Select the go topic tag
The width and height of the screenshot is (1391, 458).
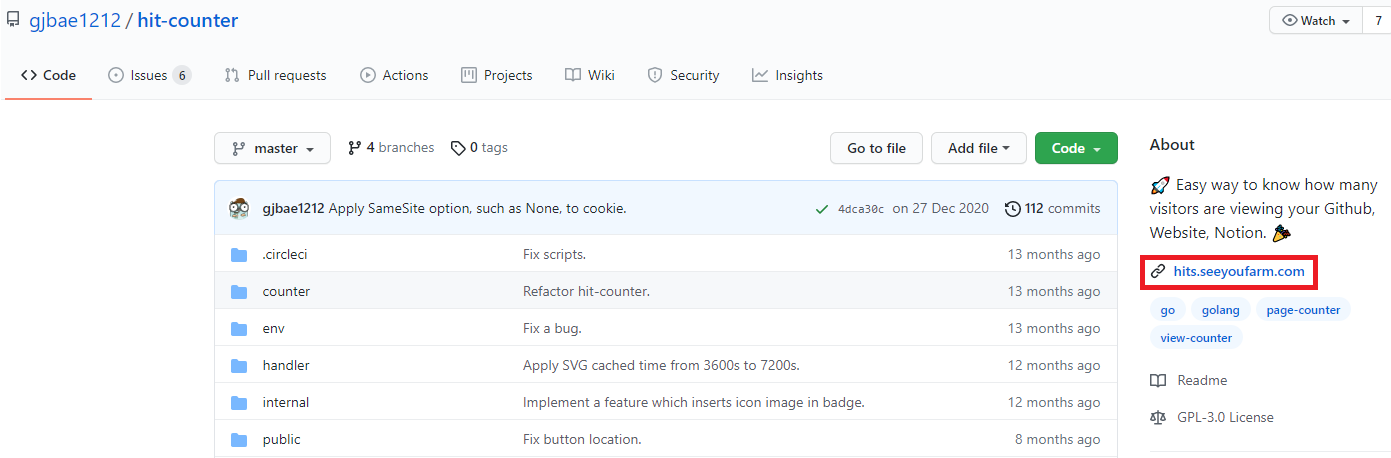[x=1167, y=310]
